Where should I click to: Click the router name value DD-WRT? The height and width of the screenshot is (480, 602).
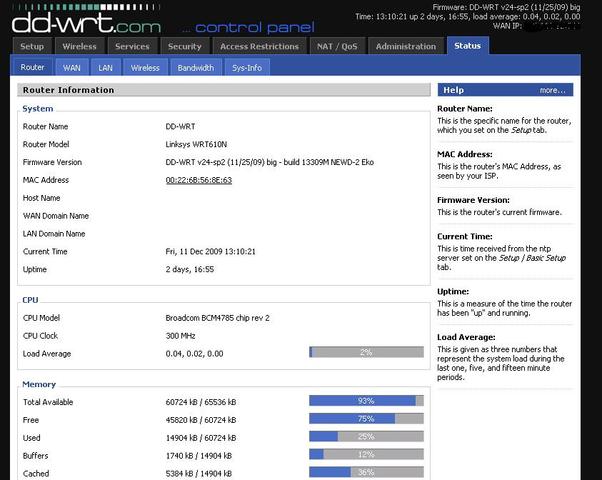(x=180, y=126)
